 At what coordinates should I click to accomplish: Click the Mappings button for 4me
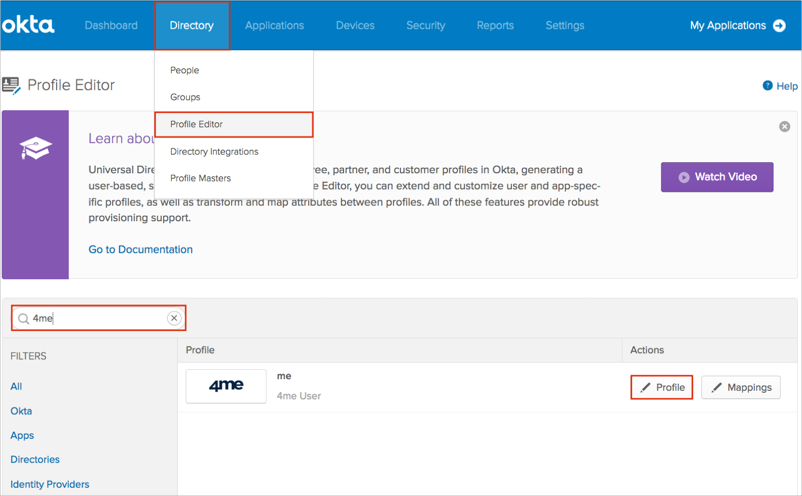[740, 387]
